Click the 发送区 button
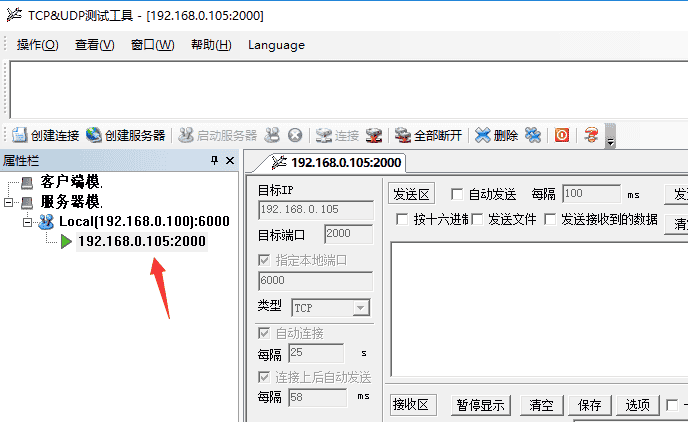This screenshot has width=688, height=422. (411, 194)
